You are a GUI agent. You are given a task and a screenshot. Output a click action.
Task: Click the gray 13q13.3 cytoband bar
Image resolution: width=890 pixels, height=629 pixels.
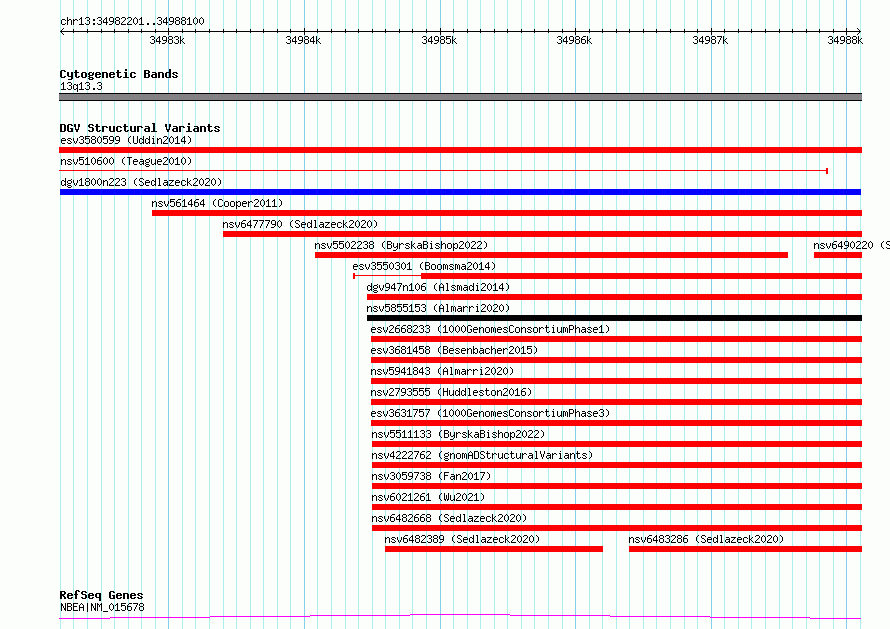point(460,97)
